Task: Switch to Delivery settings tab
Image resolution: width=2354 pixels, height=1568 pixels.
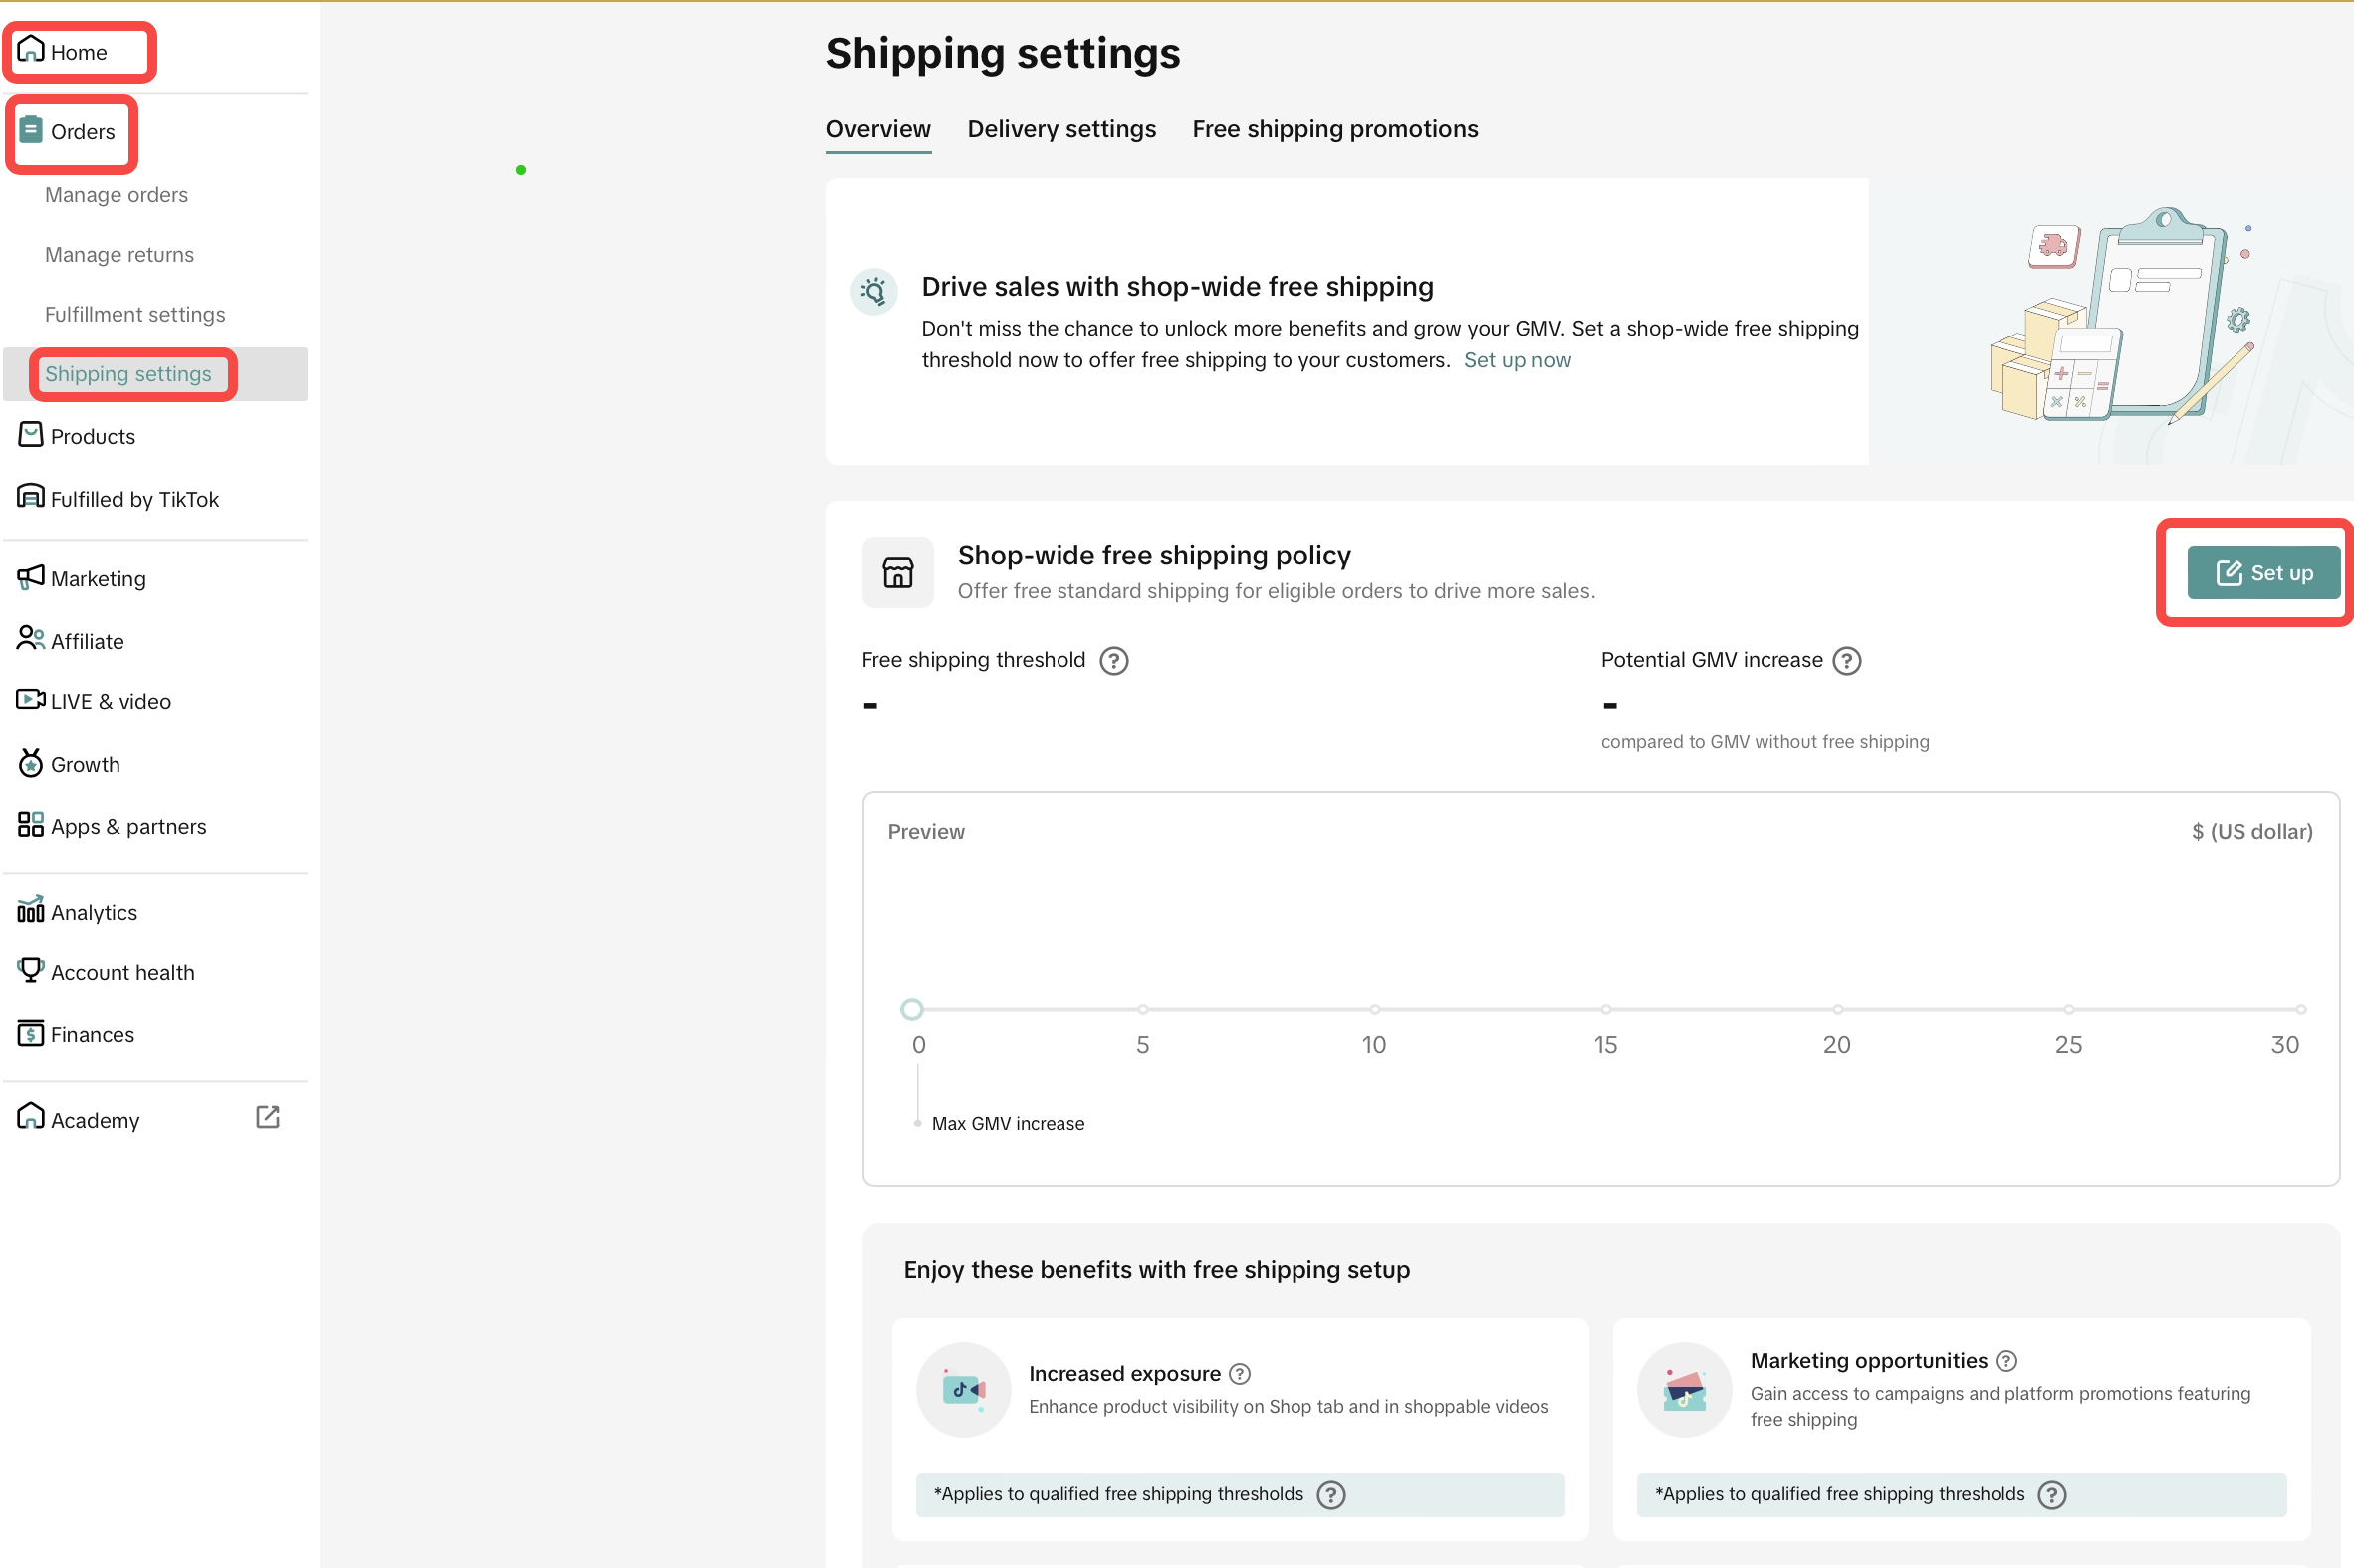Action: [x=1061, y=130]
